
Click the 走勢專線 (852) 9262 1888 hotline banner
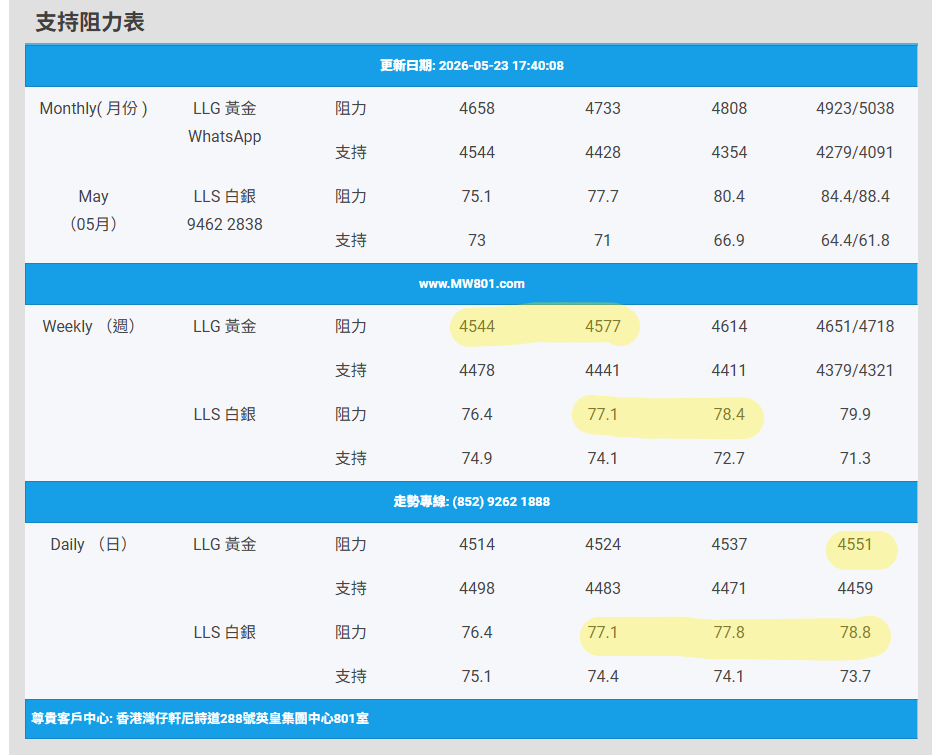471,502
